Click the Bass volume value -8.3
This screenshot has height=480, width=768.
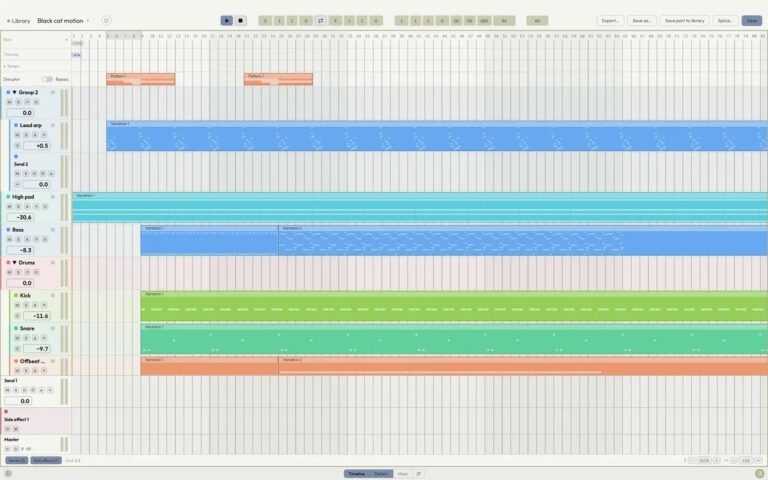[20, 250]
